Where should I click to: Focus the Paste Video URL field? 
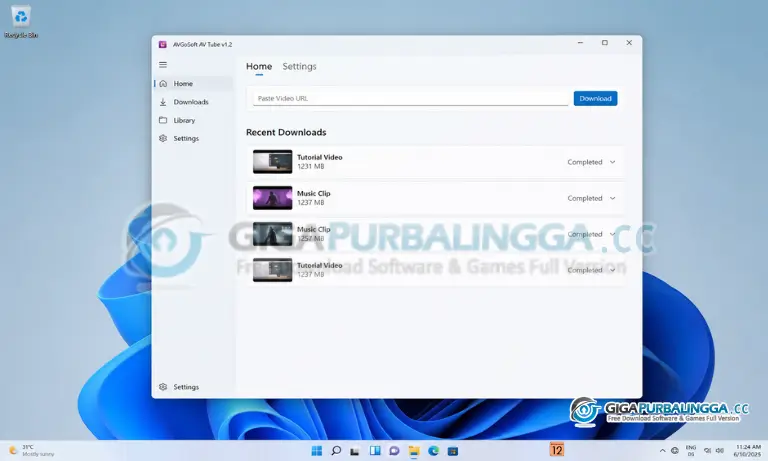point(410,98)
